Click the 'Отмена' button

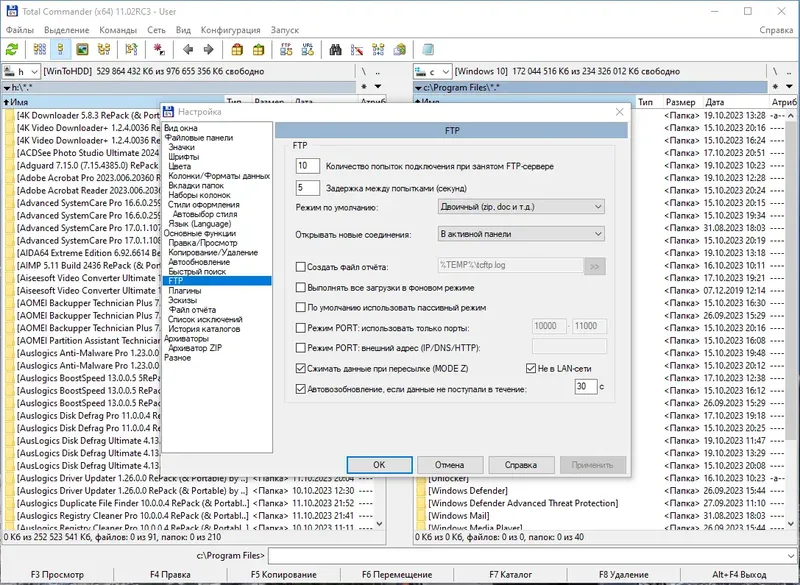[x=449, y=465]
